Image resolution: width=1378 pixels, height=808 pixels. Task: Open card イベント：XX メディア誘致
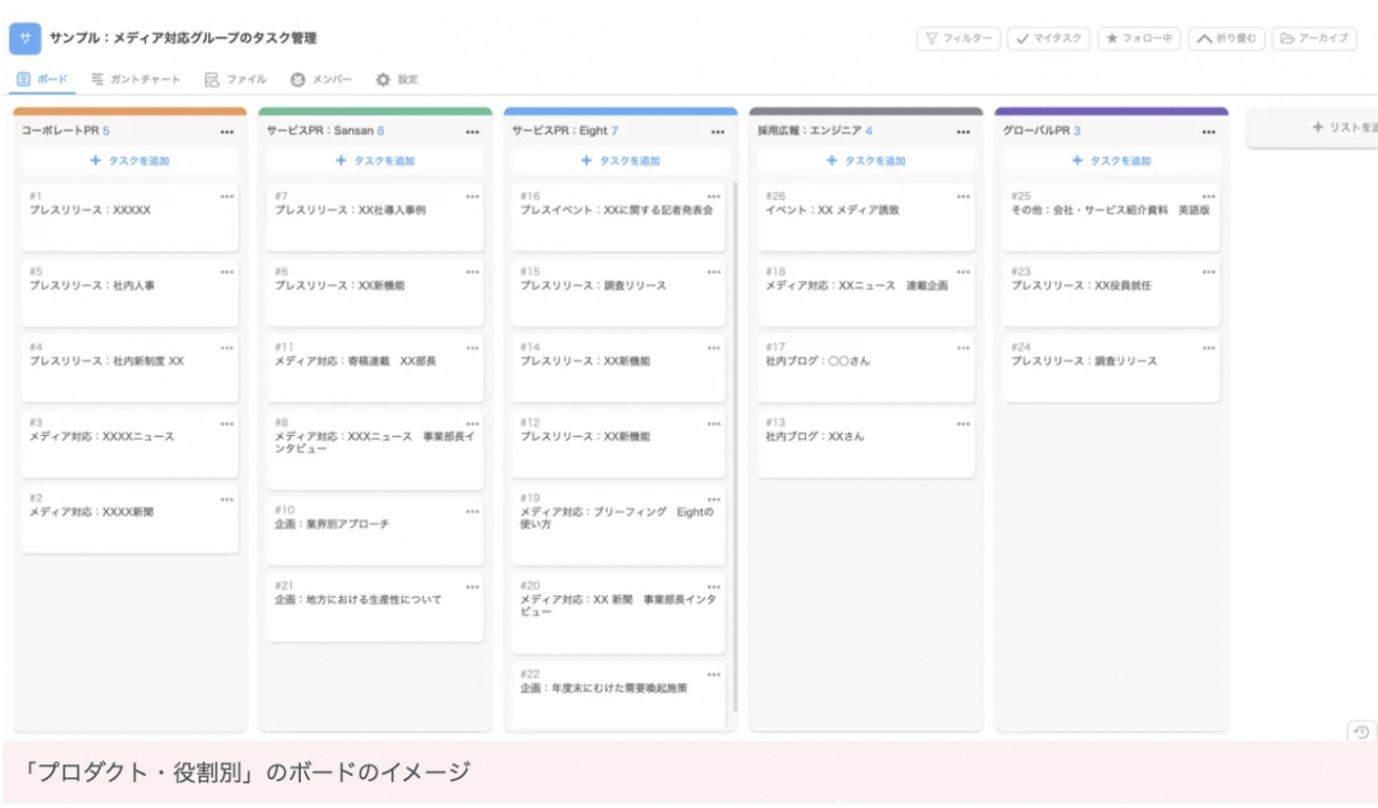click(x=866, y=217)
